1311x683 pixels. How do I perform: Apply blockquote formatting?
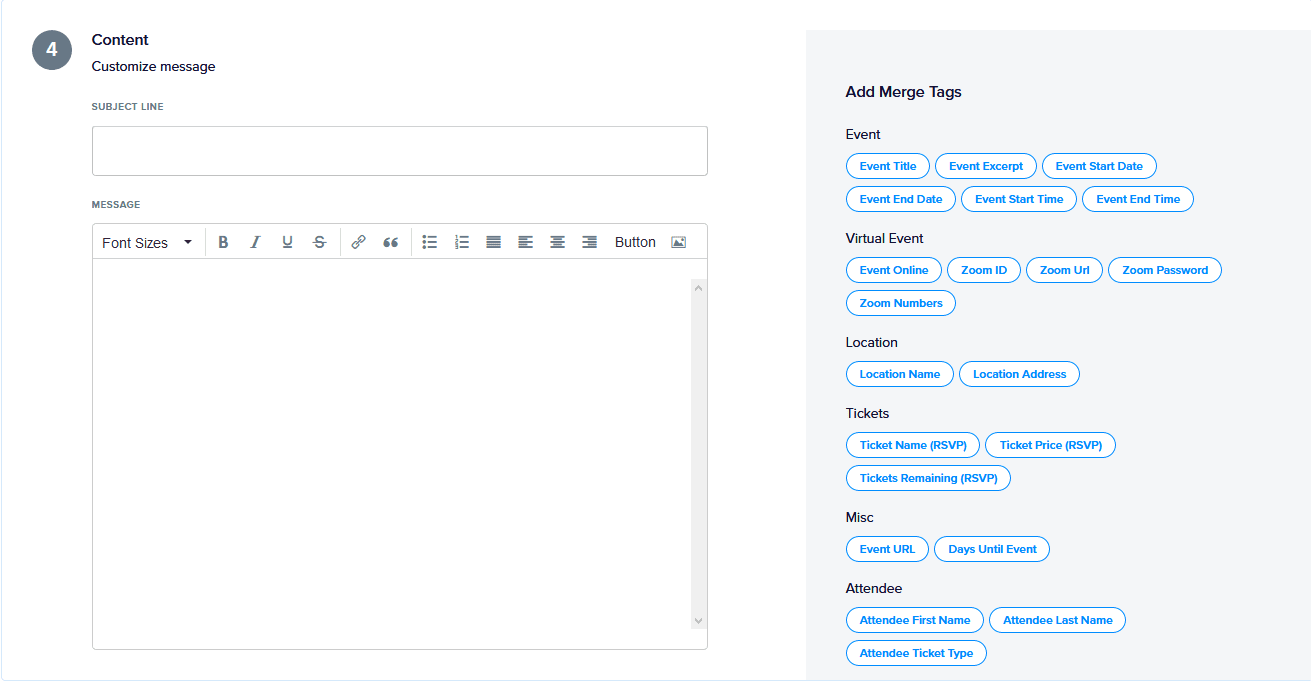coord(390,241)
